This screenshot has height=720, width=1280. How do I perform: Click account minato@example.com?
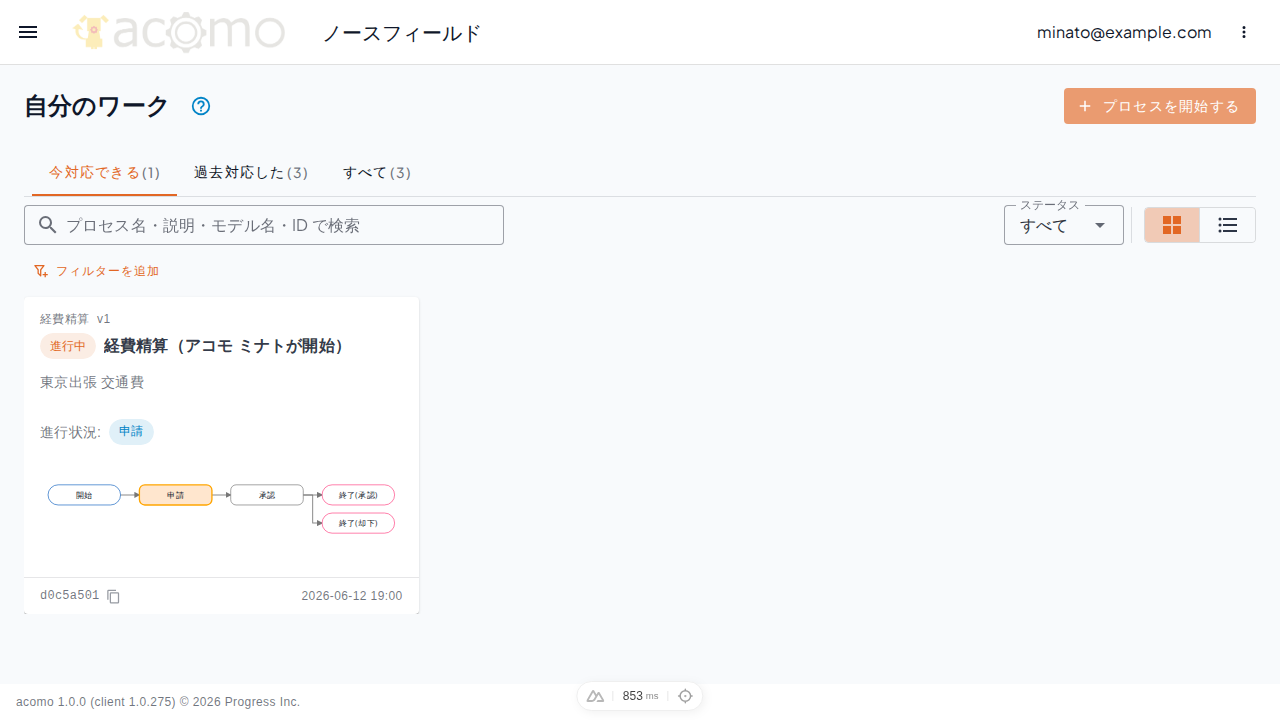(x=1124, y=32)
